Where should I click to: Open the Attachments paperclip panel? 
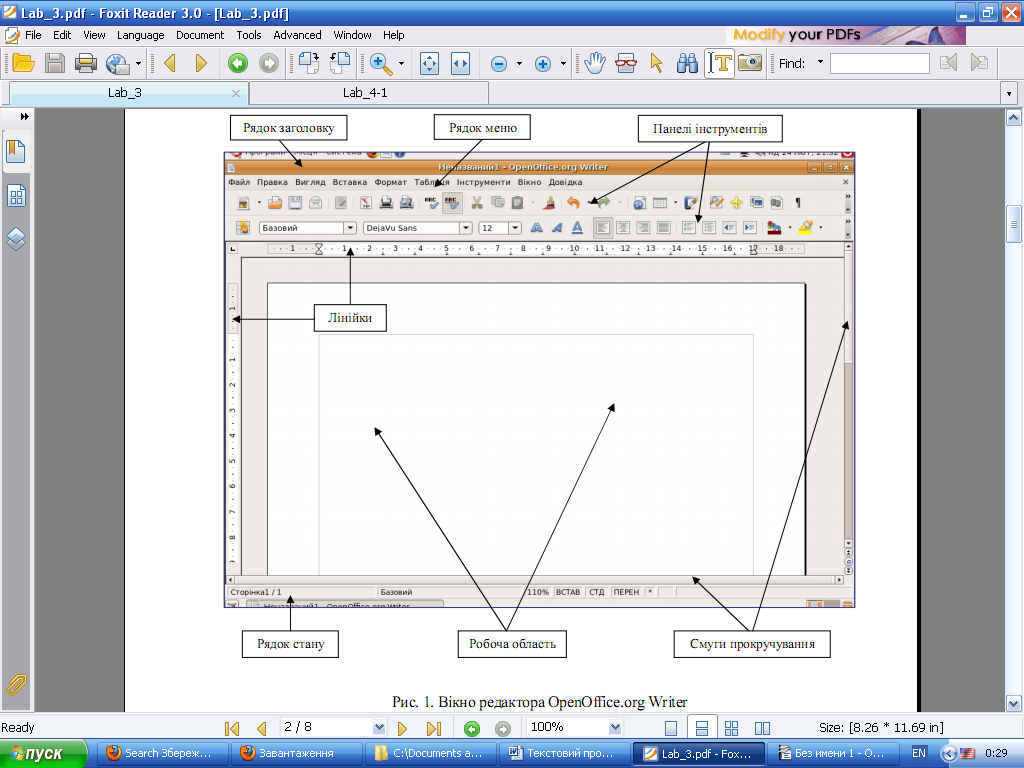tap(16, 685)
